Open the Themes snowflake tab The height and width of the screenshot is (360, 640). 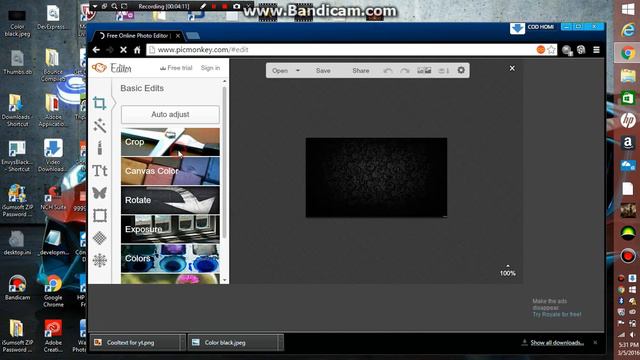click(100, 260)
